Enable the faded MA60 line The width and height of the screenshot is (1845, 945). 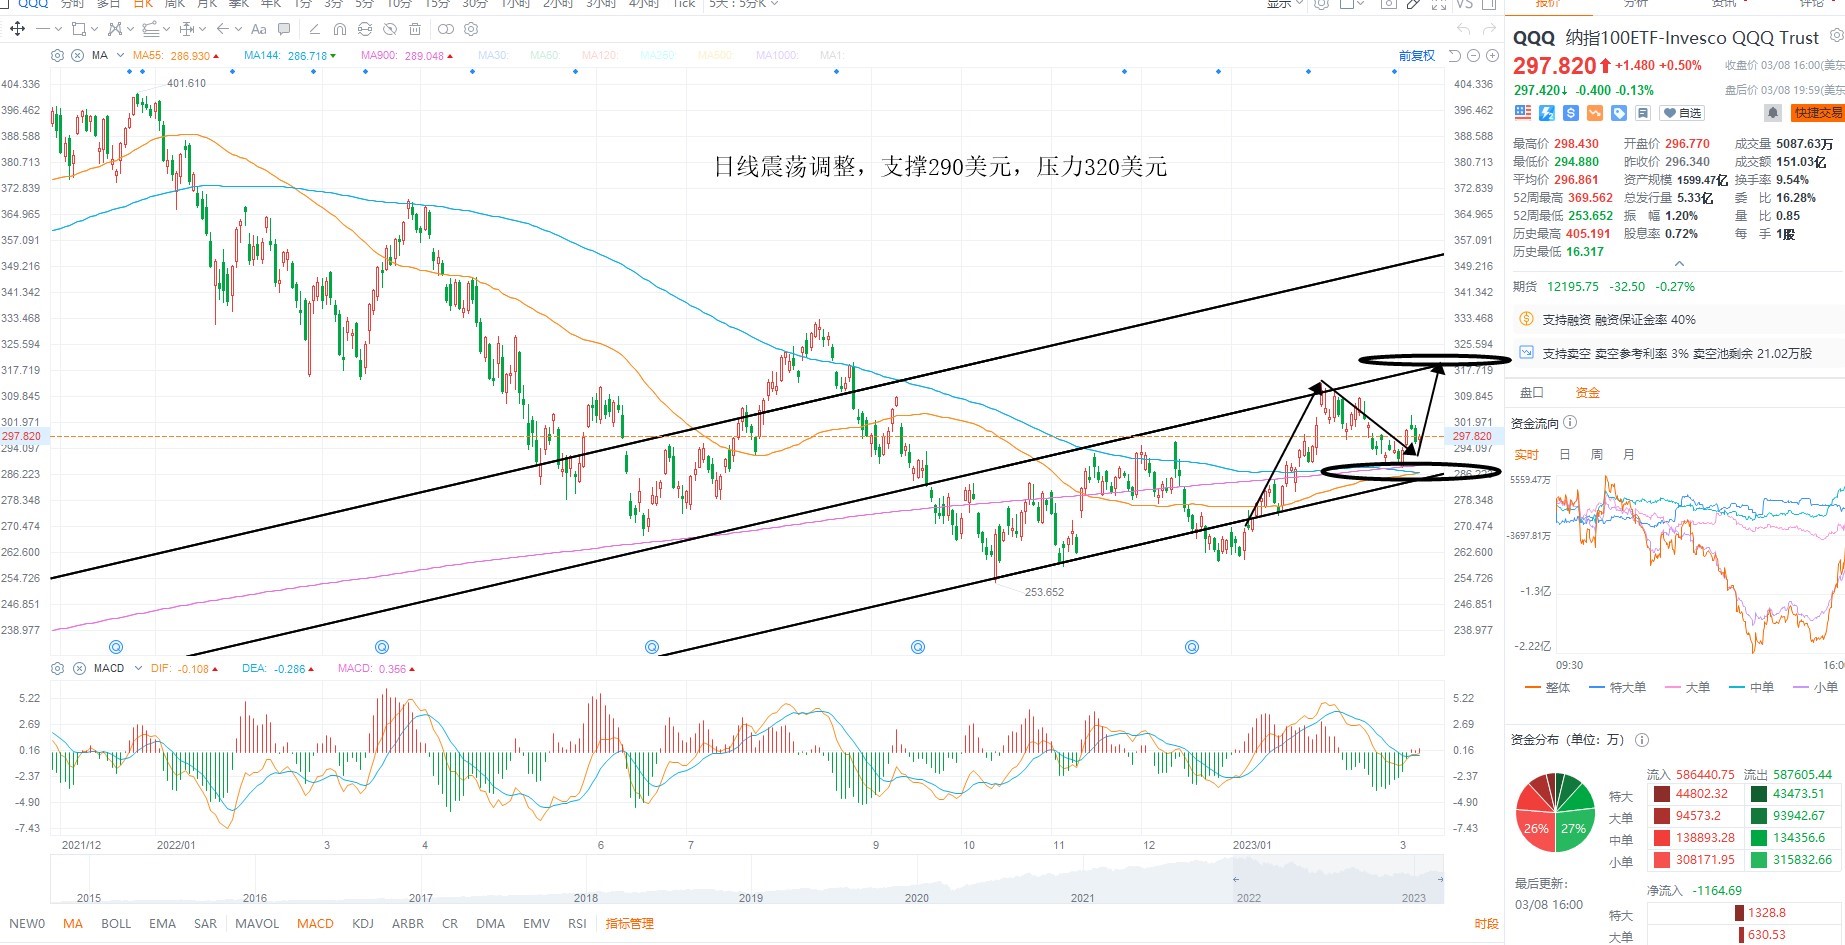(544, 56)
